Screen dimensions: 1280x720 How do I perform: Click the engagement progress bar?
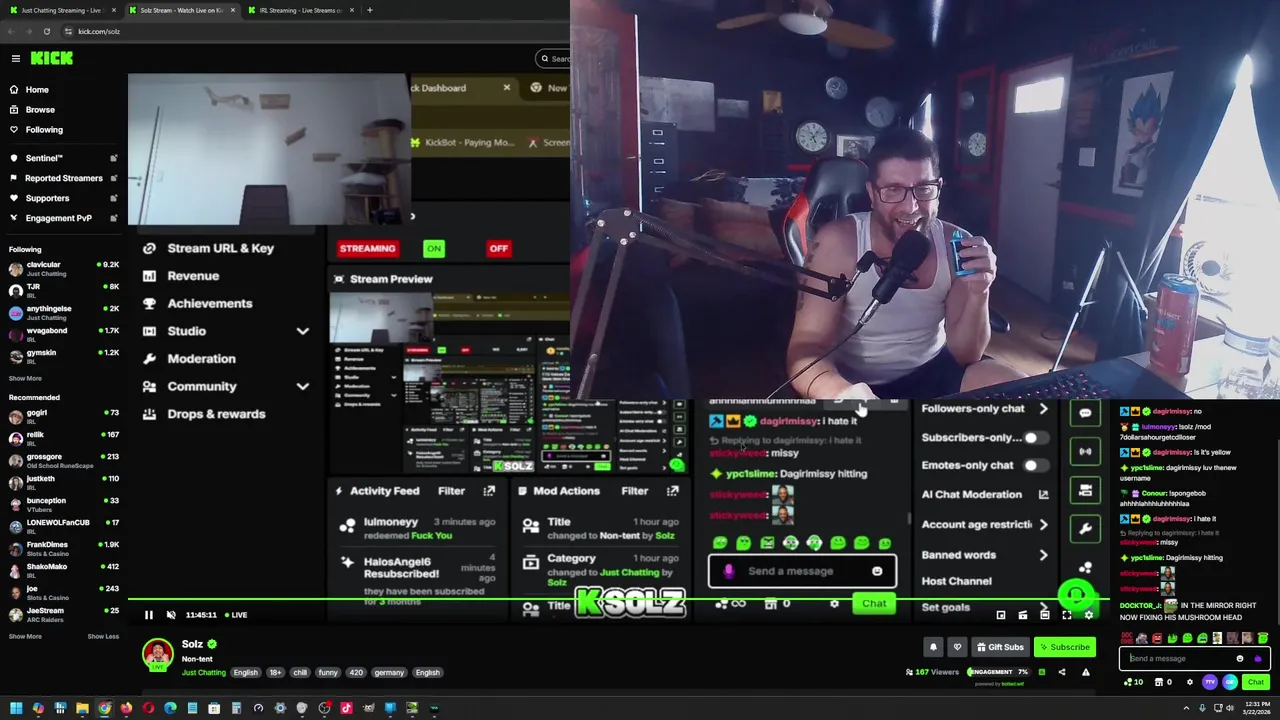point(998,672)
